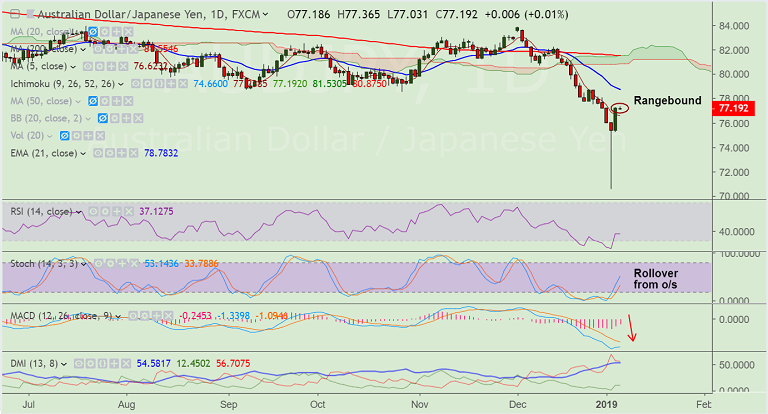This screenshot has width=768, height=414.
Task: Hide the MA (200, close) line
Action: pos(97,49)
